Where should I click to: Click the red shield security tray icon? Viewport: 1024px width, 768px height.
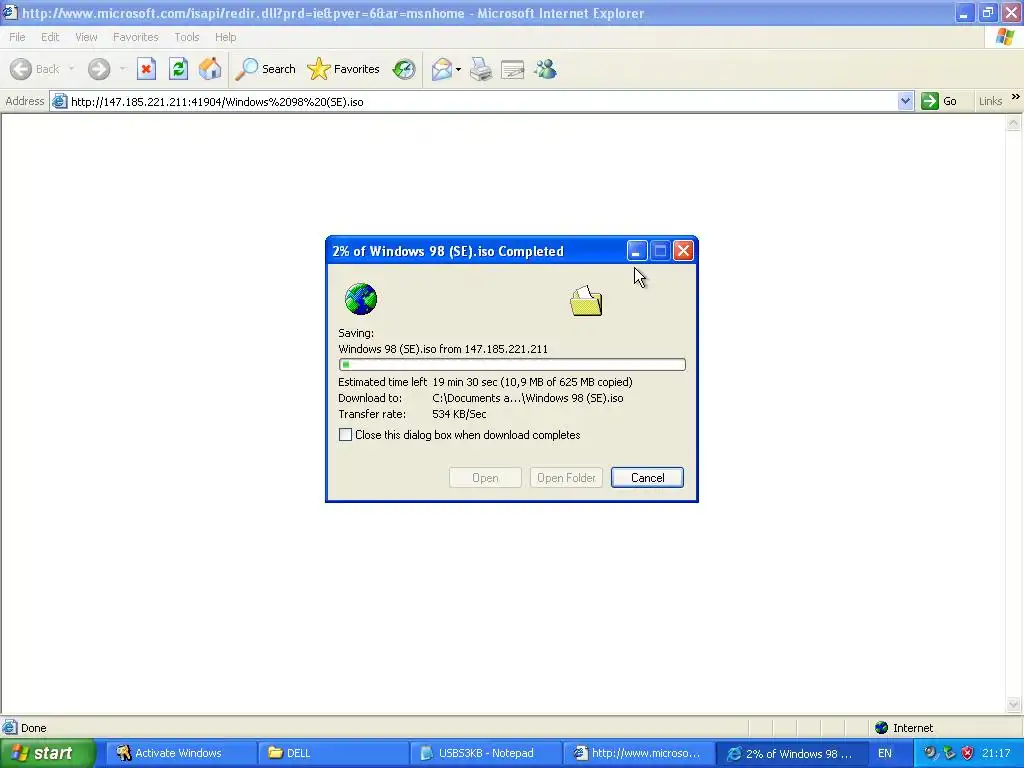pyautogui.click(x=968, y=753)
